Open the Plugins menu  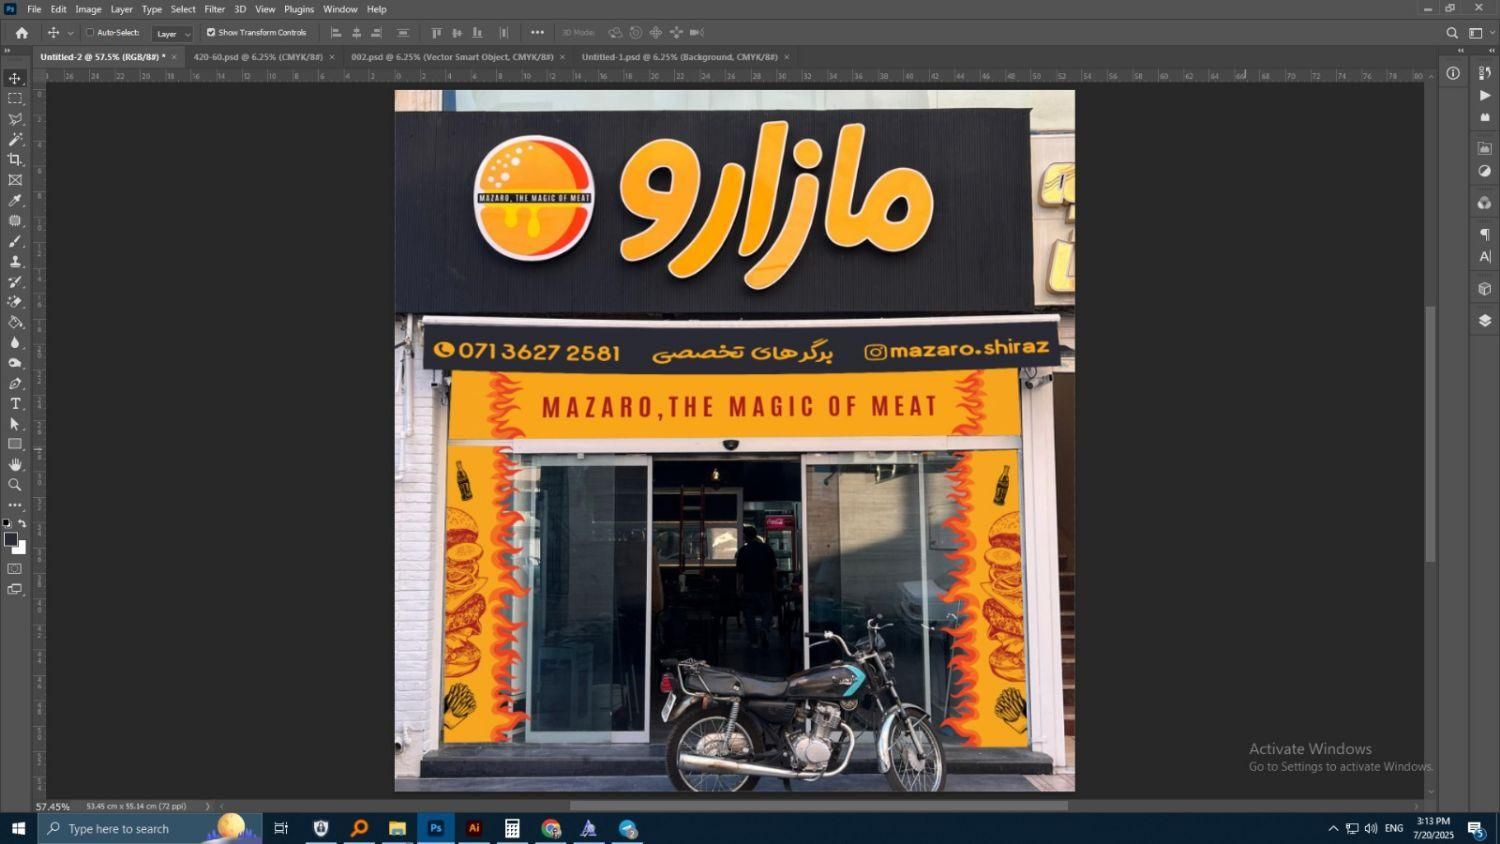(x=299, y=9)
